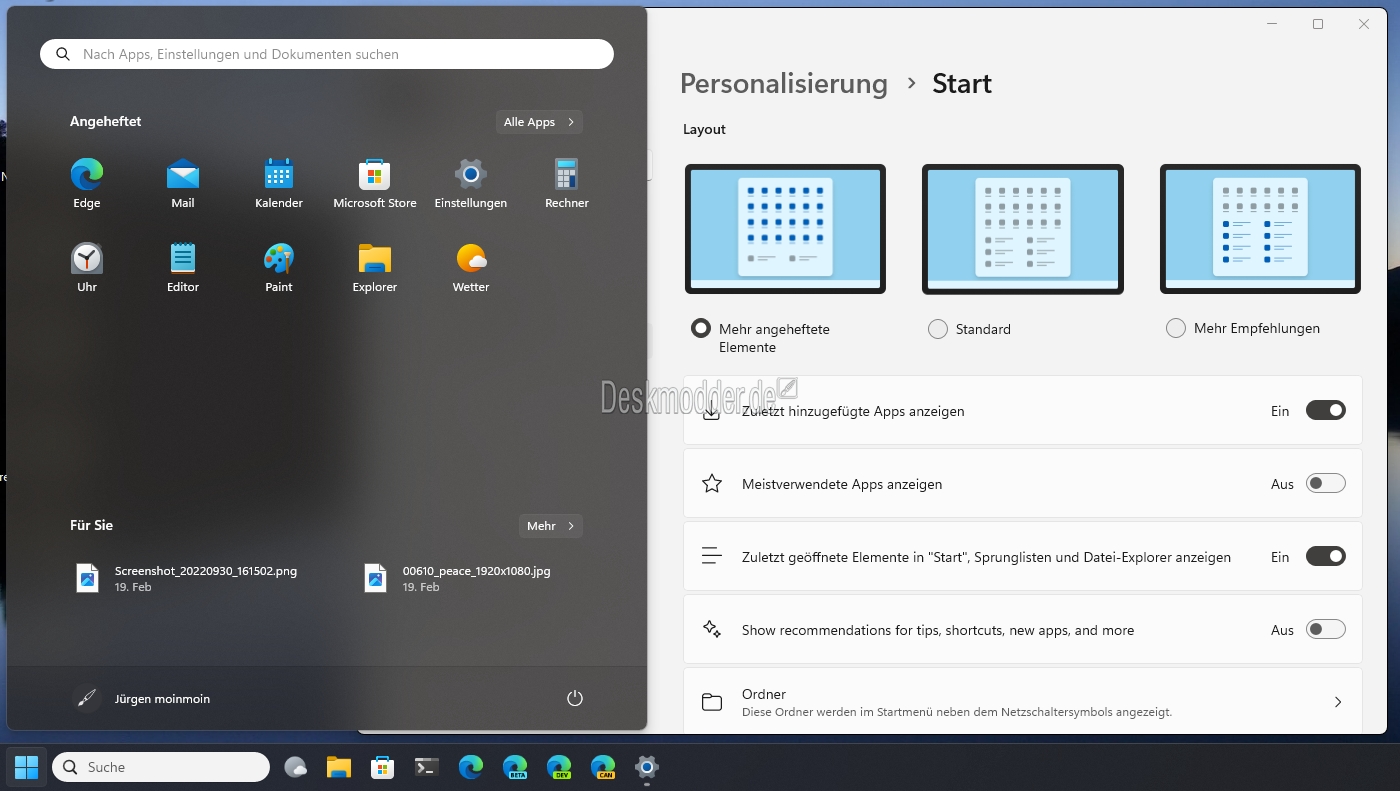Open Windows Terminal from the taskbar
This screenshot has width=1400, height=791.
425,766
